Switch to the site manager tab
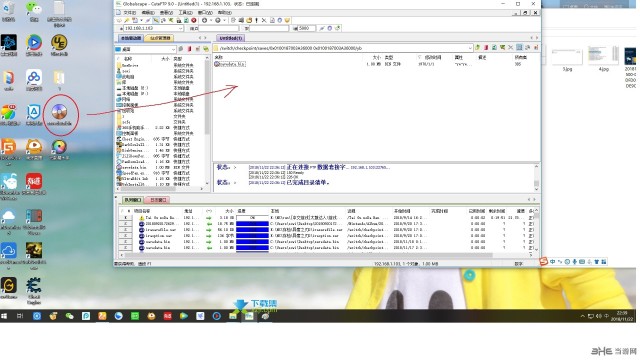 click(160, 38)
